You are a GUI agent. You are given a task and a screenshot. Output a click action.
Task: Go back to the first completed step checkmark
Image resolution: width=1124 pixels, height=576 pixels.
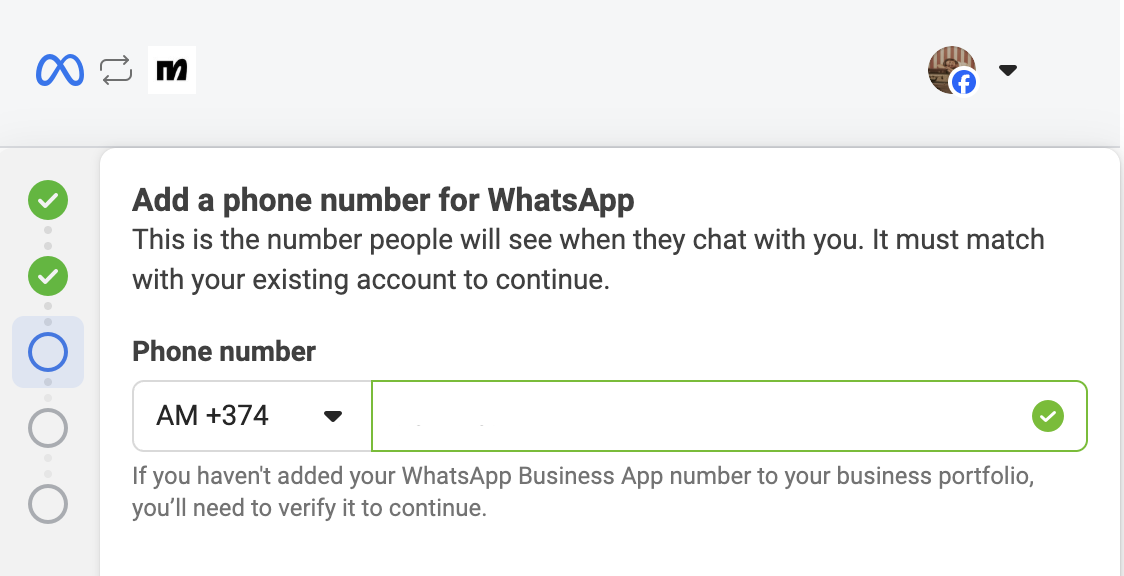coord(48,201)
